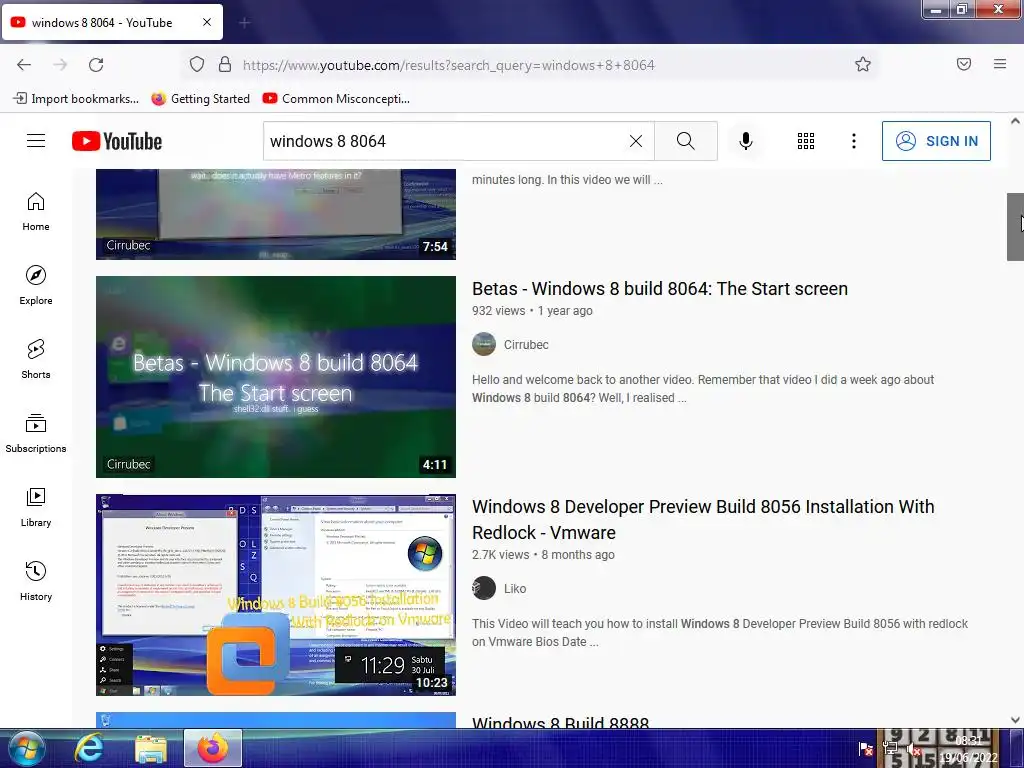Image resolution: width=1024 pixels, height=768 pixels.
Task: Open the 7:54 Cirrubec video thumbnail
Action: 276,214
